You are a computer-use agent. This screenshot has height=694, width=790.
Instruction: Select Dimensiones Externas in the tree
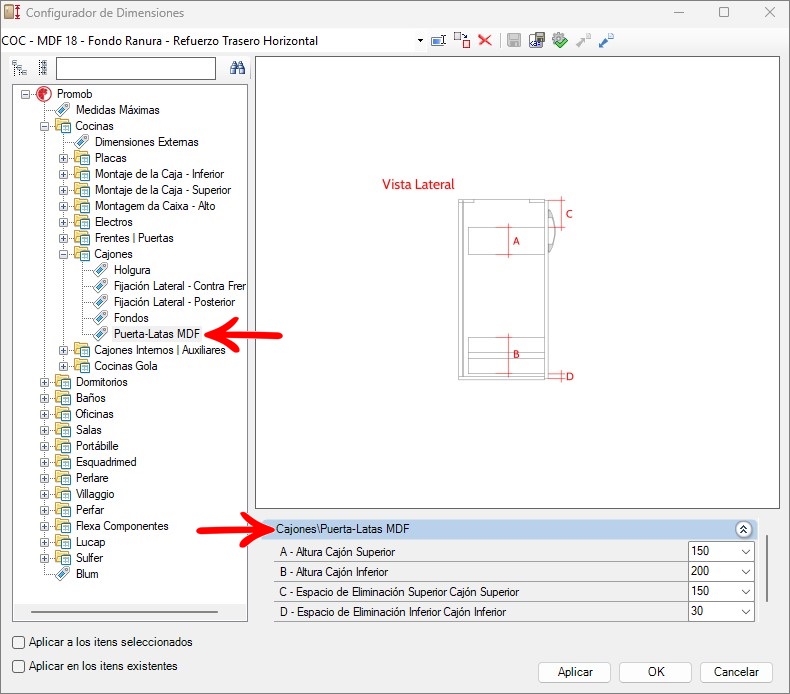click(x=147, y=142)
